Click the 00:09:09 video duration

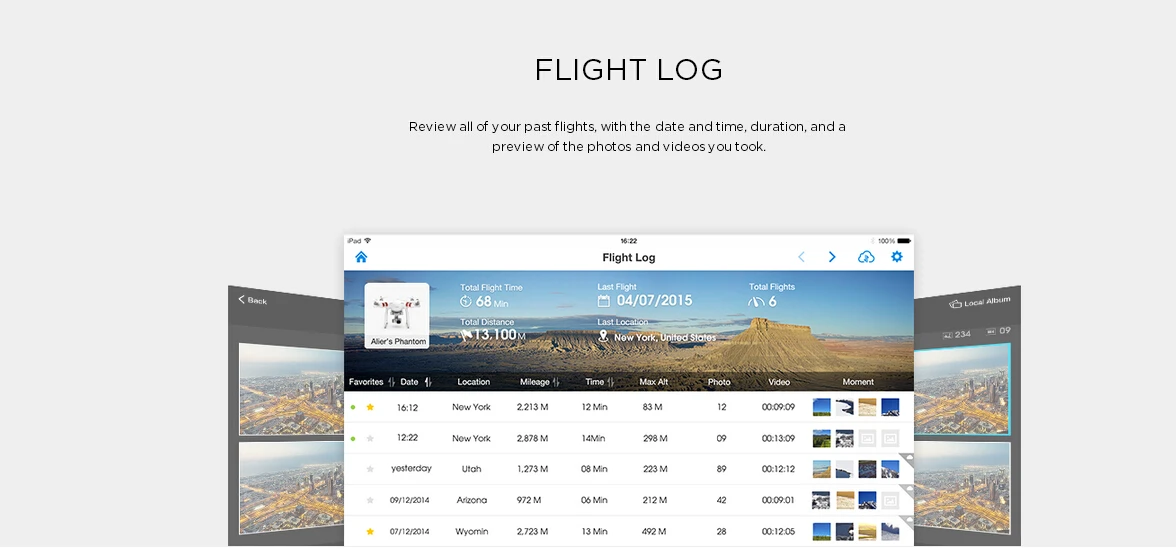coord(778,407)
